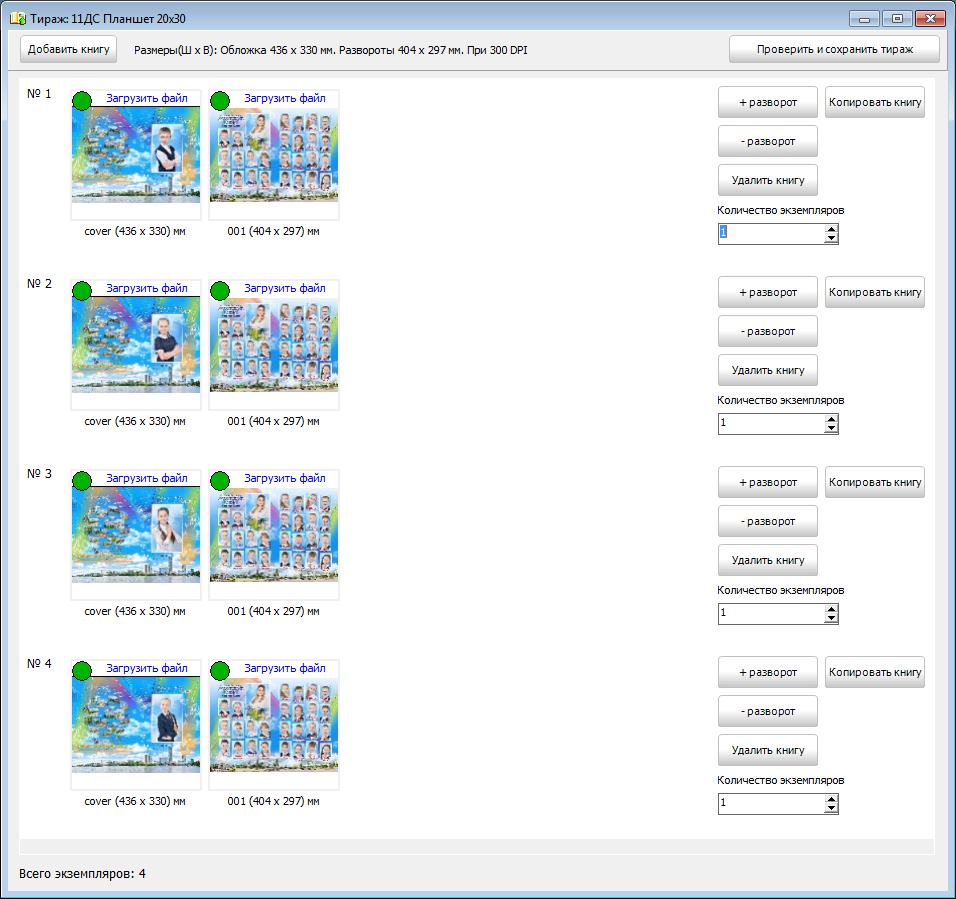The height and width of the screenshot is (899, 956).
Task: Increase copies count for book 4
Action: [x=831, y=799]
